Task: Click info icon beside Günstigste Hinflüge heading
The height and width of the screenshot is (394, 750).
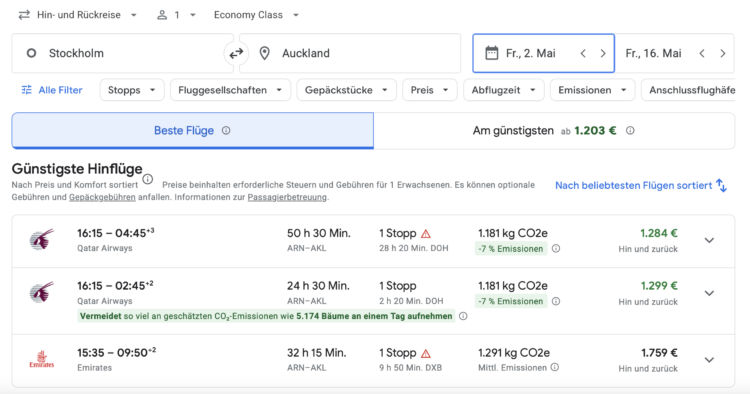Action: point(148,179)
